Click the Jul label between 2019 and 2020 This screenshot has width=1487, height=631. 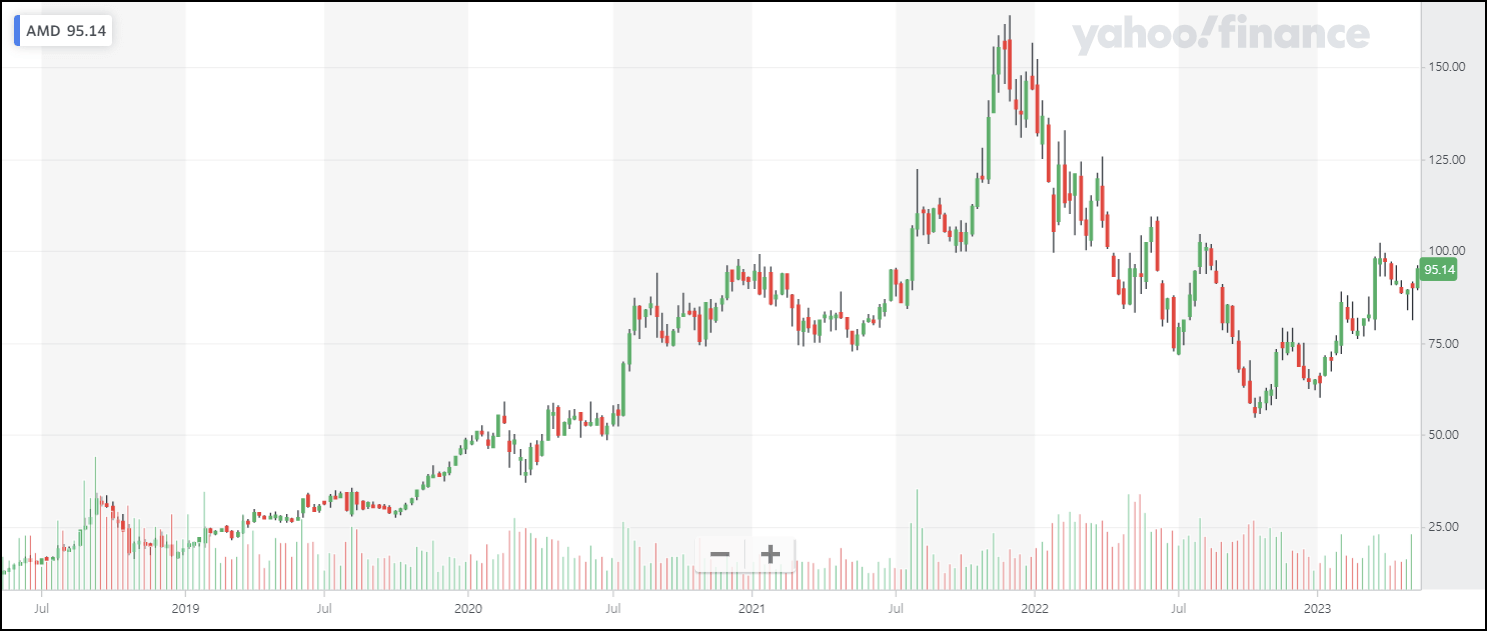tap(325, 607)
